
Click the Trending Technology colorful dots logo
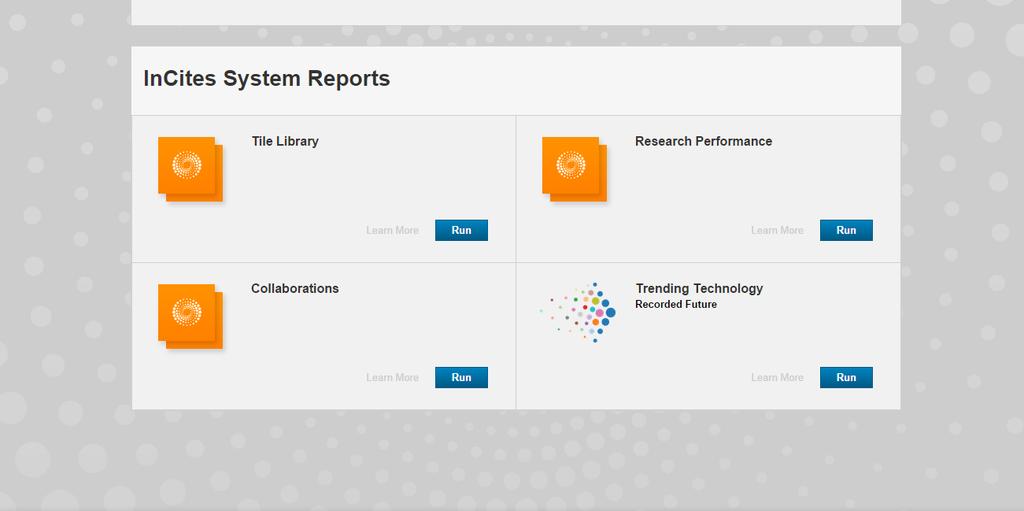tap(578, 313)
